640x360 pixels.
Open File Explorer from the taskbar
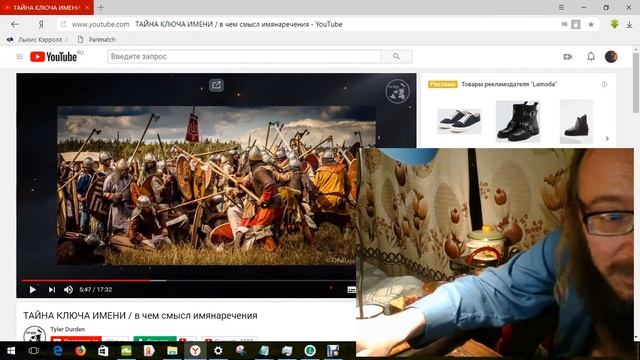[x=172, y=351]
